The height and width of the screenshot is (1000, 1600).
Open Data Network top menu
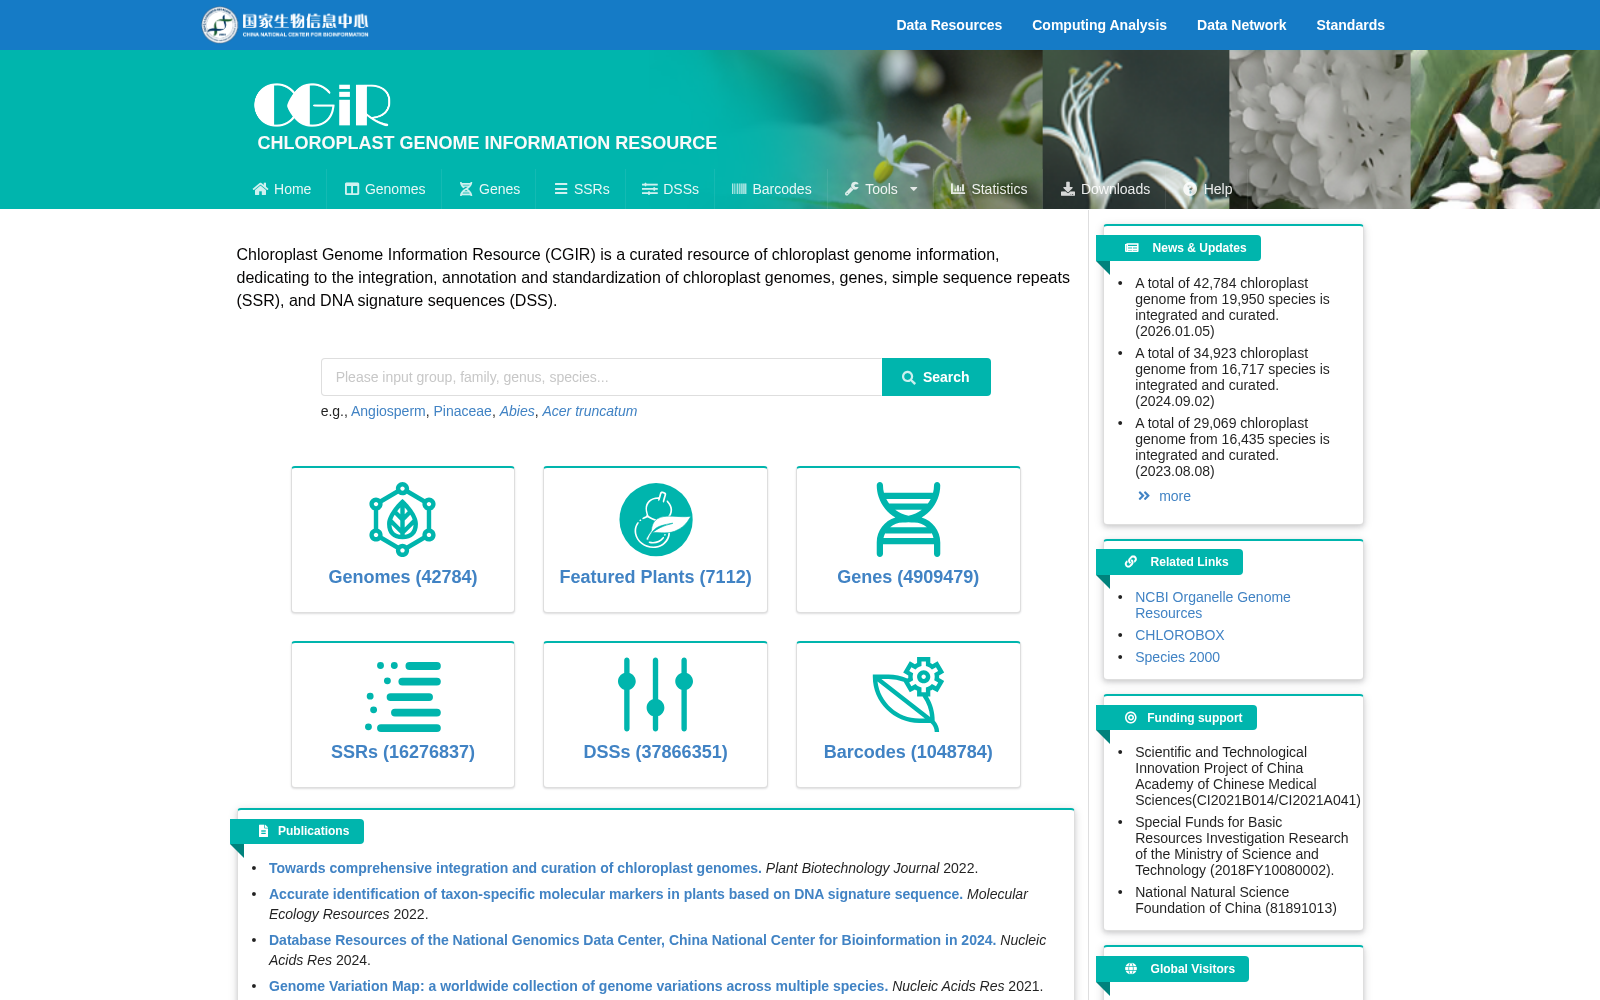click(1241, 25)
